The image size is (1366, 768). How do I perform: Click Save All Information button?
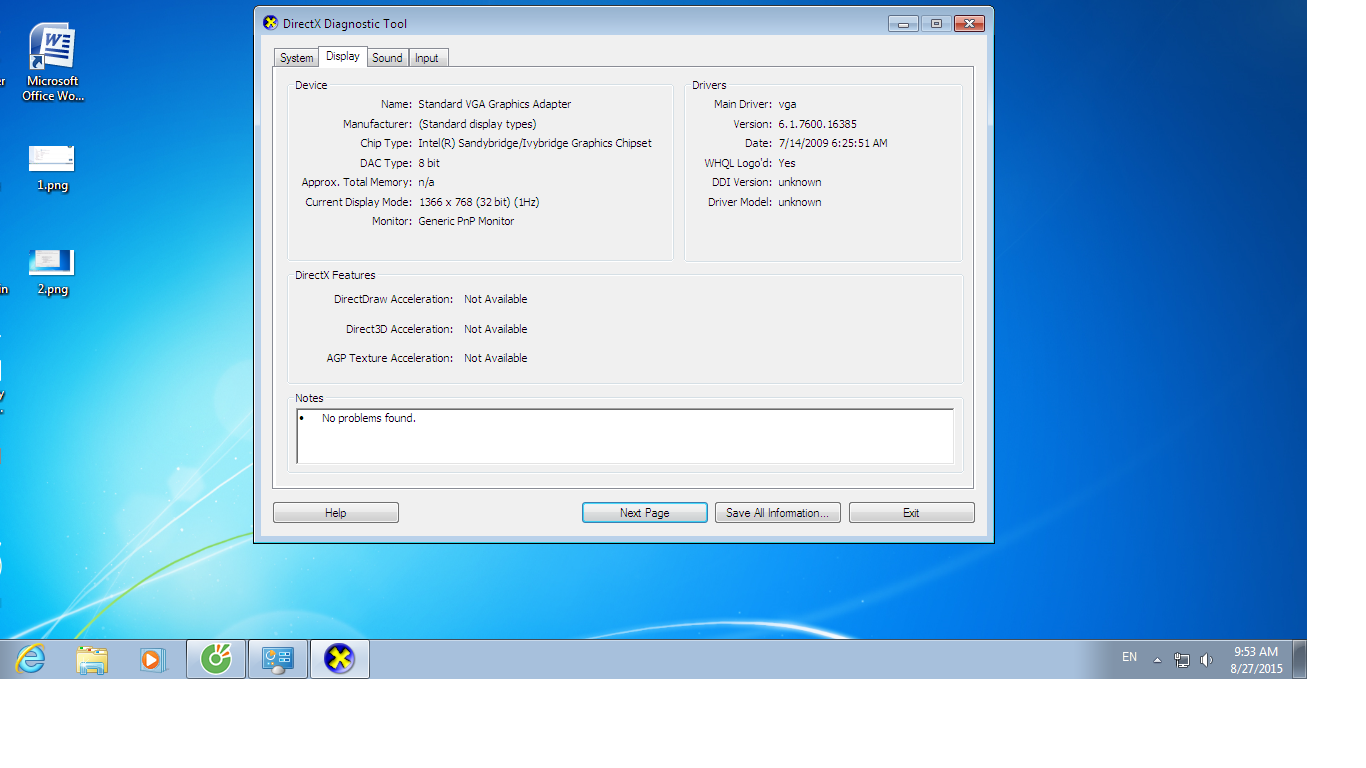point(777,513)
